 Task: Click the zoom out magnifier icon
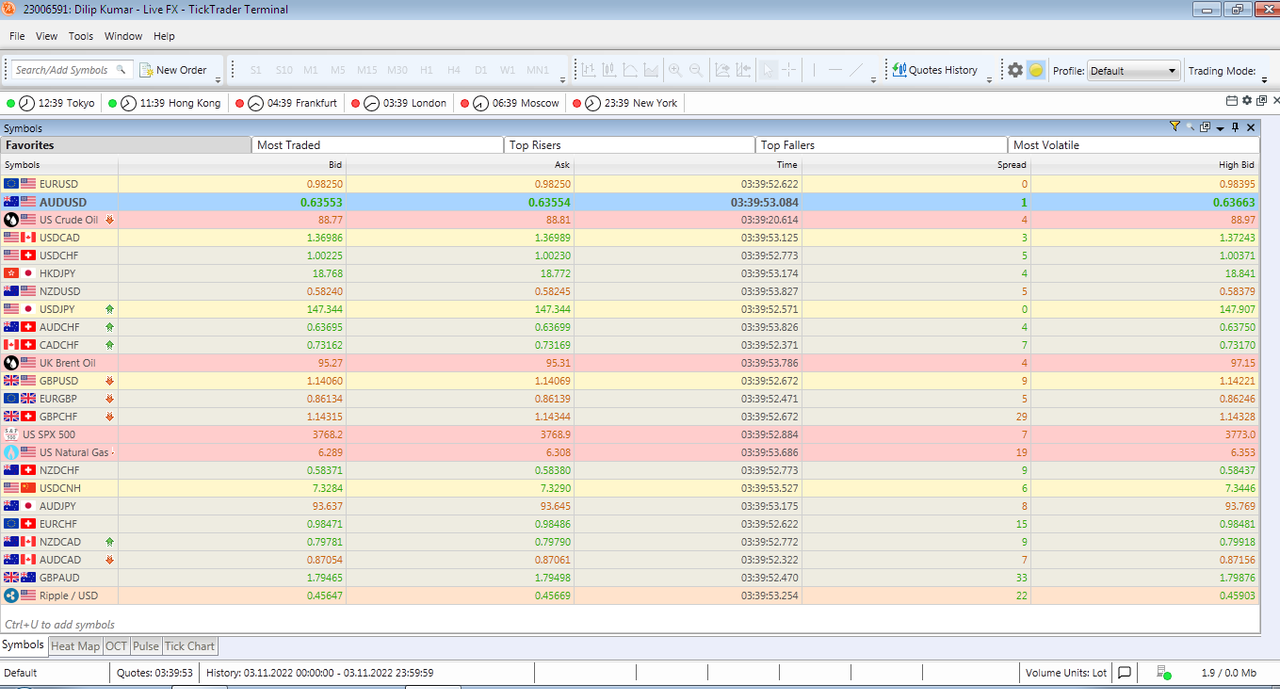[696, 70]
